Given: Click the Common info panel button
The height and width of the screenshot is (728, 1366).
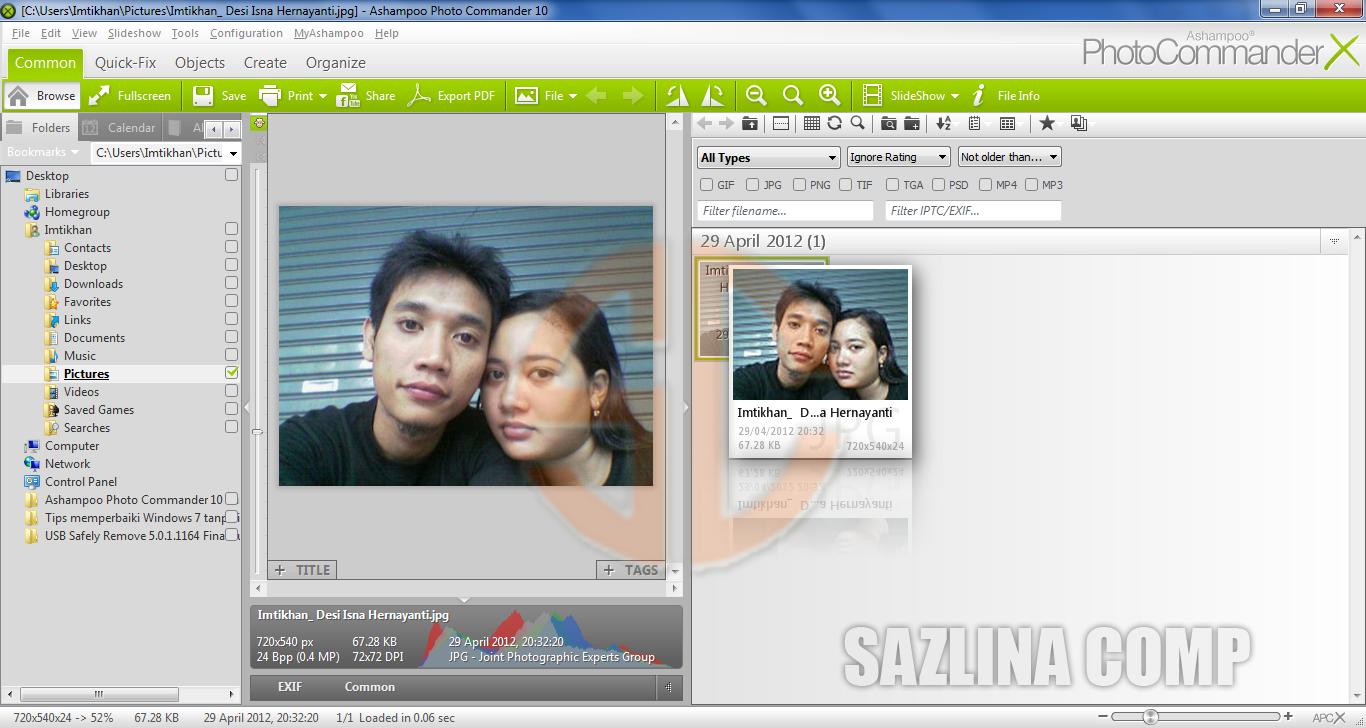Looking at the screenshot, I should tap(370, 687).
